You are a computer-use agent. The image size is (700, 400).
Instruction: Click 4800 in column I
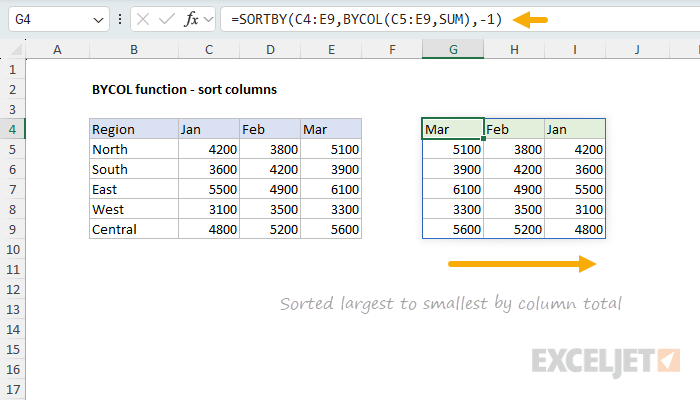[x=575, y=229]
